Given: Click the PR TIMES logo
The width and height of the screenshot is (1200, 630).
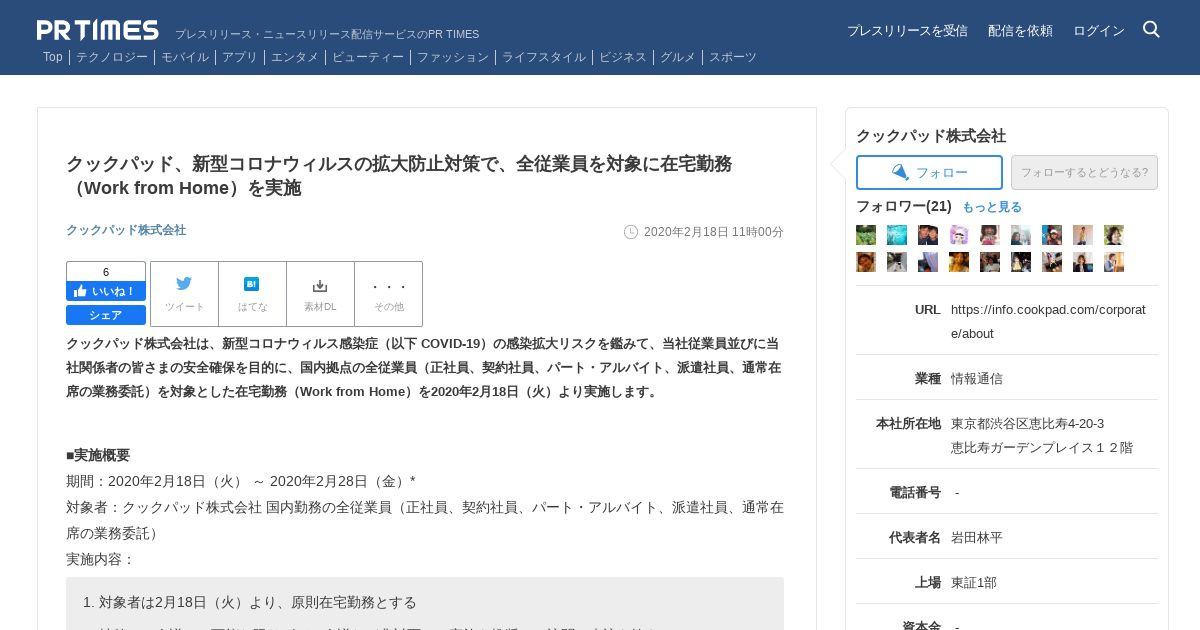Looking at the screenshot, I should [x=98, y=30].
